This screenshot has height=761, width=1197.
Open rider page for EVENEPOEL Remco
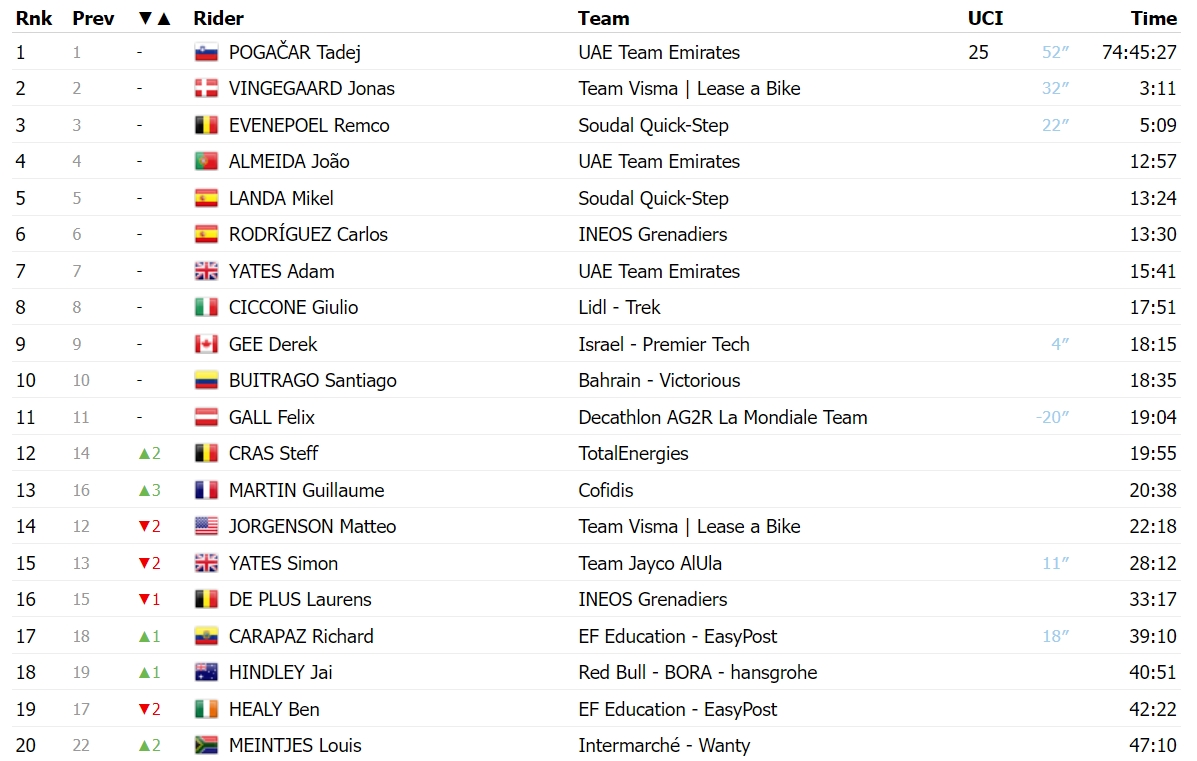pyautogui.click(x=309, y=125)
